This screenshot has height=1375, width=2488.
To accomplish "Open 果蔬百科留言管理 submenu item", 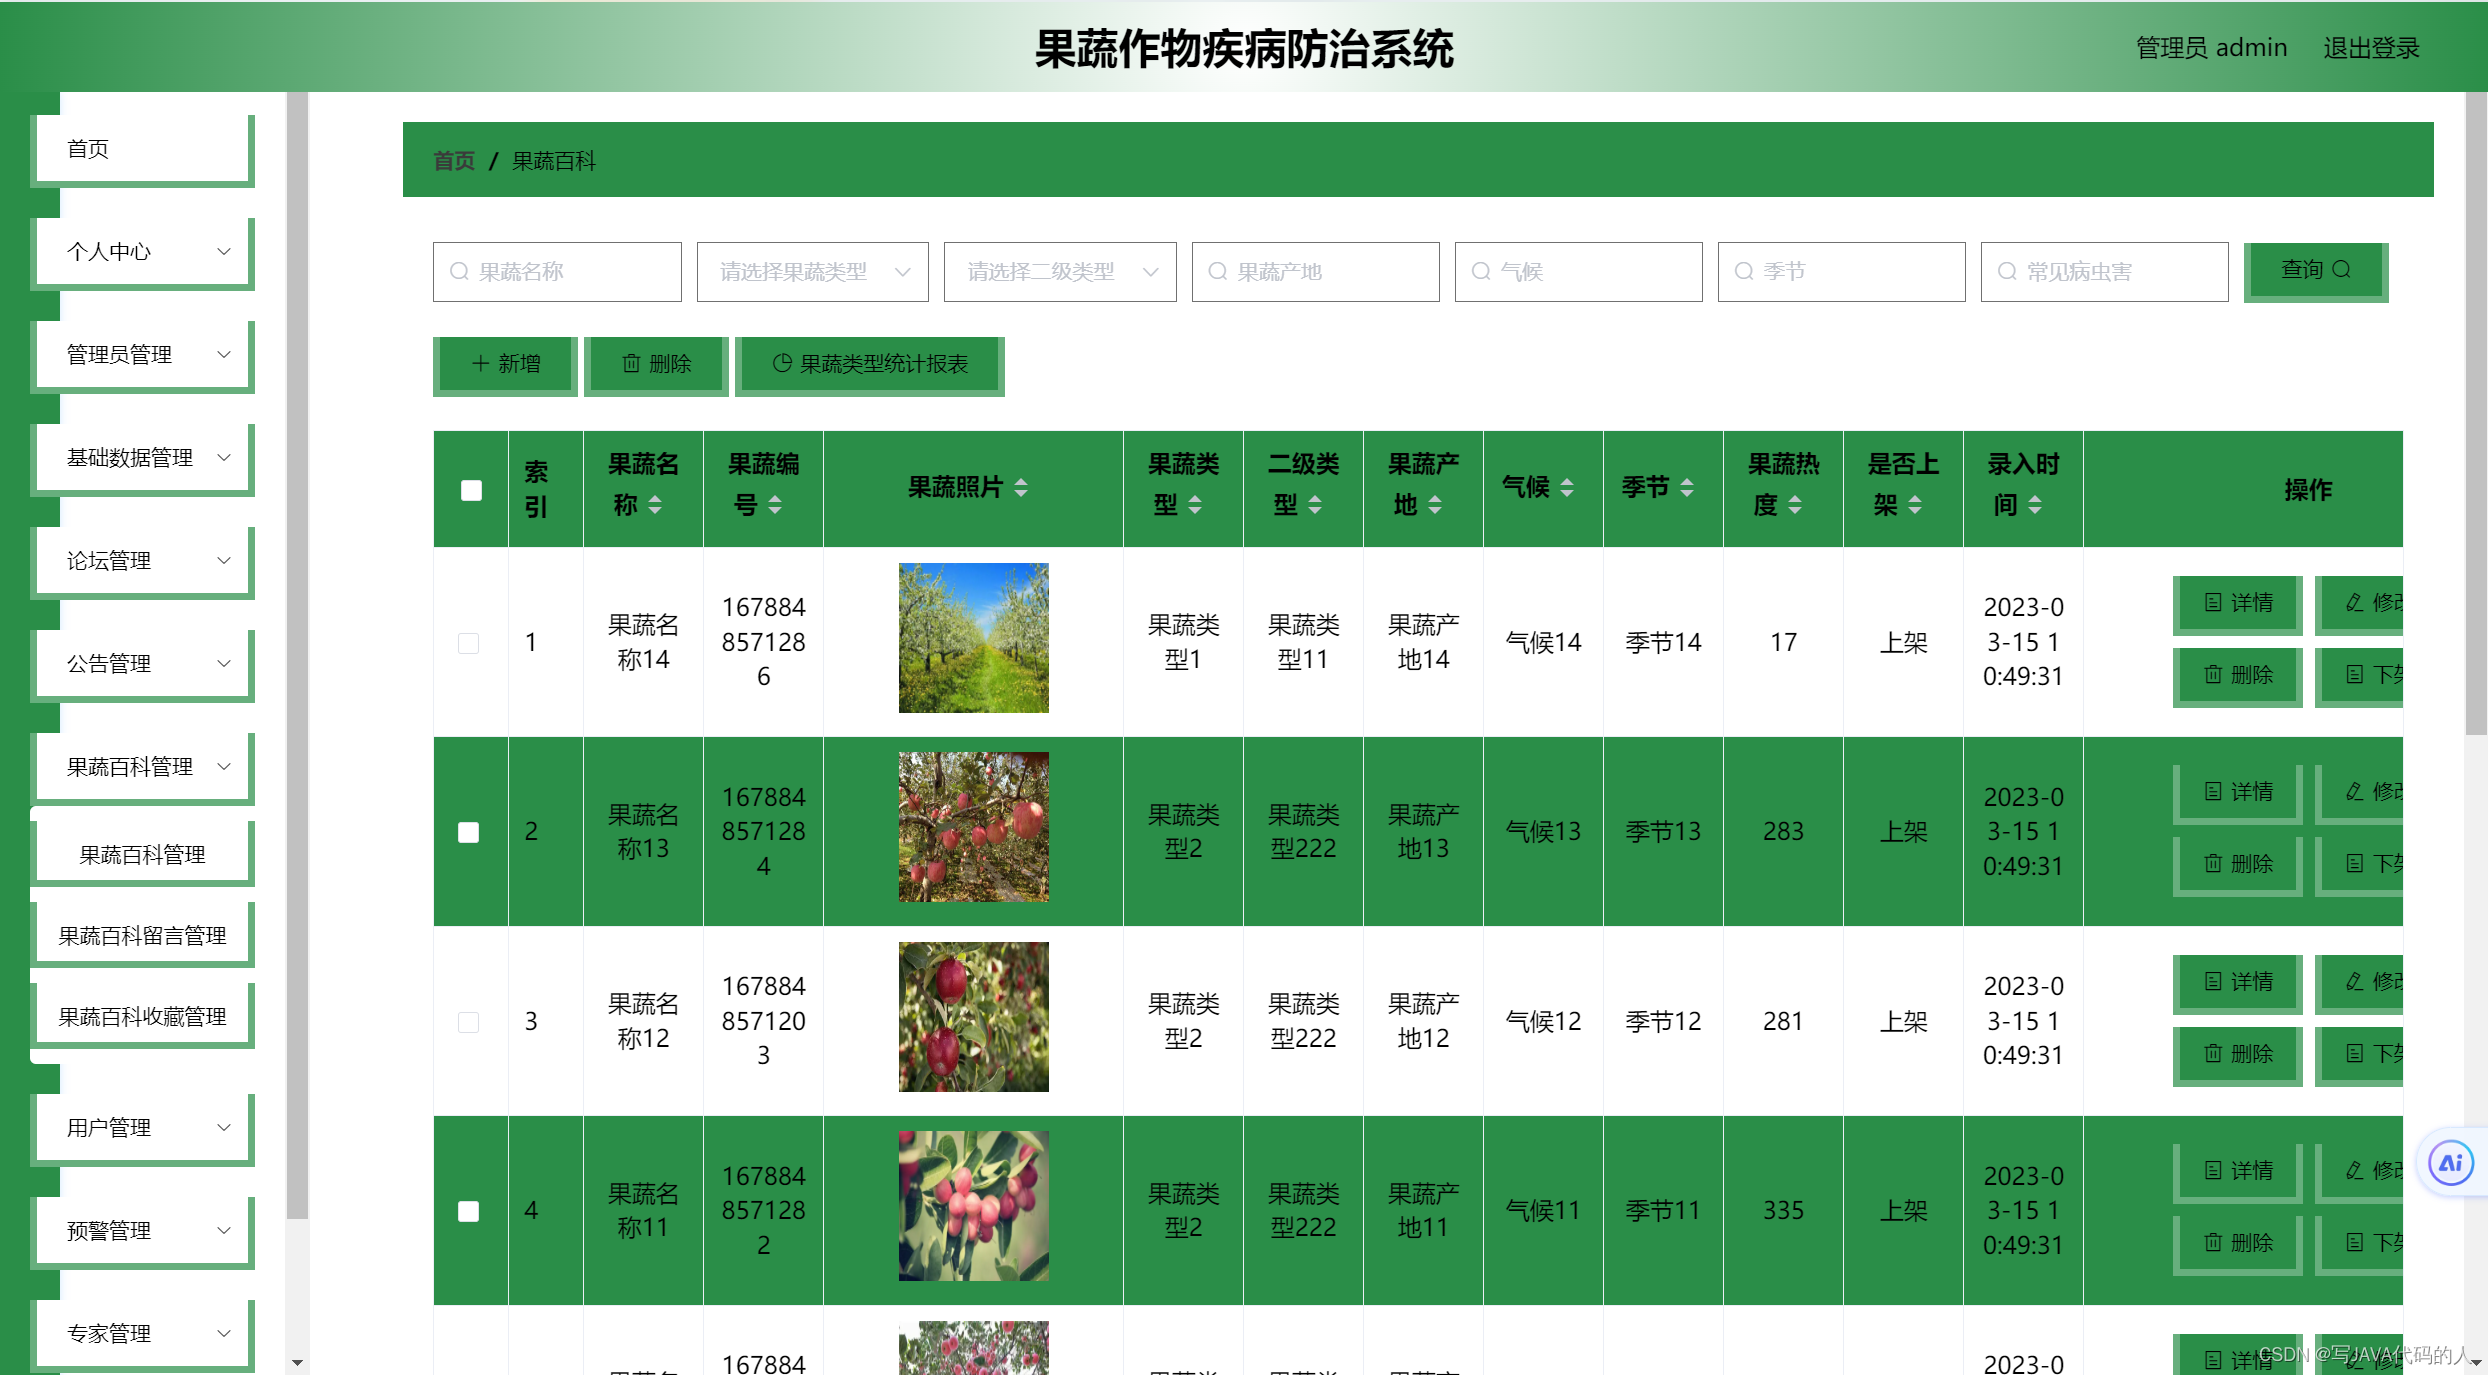I will click(x=143, y=936).
